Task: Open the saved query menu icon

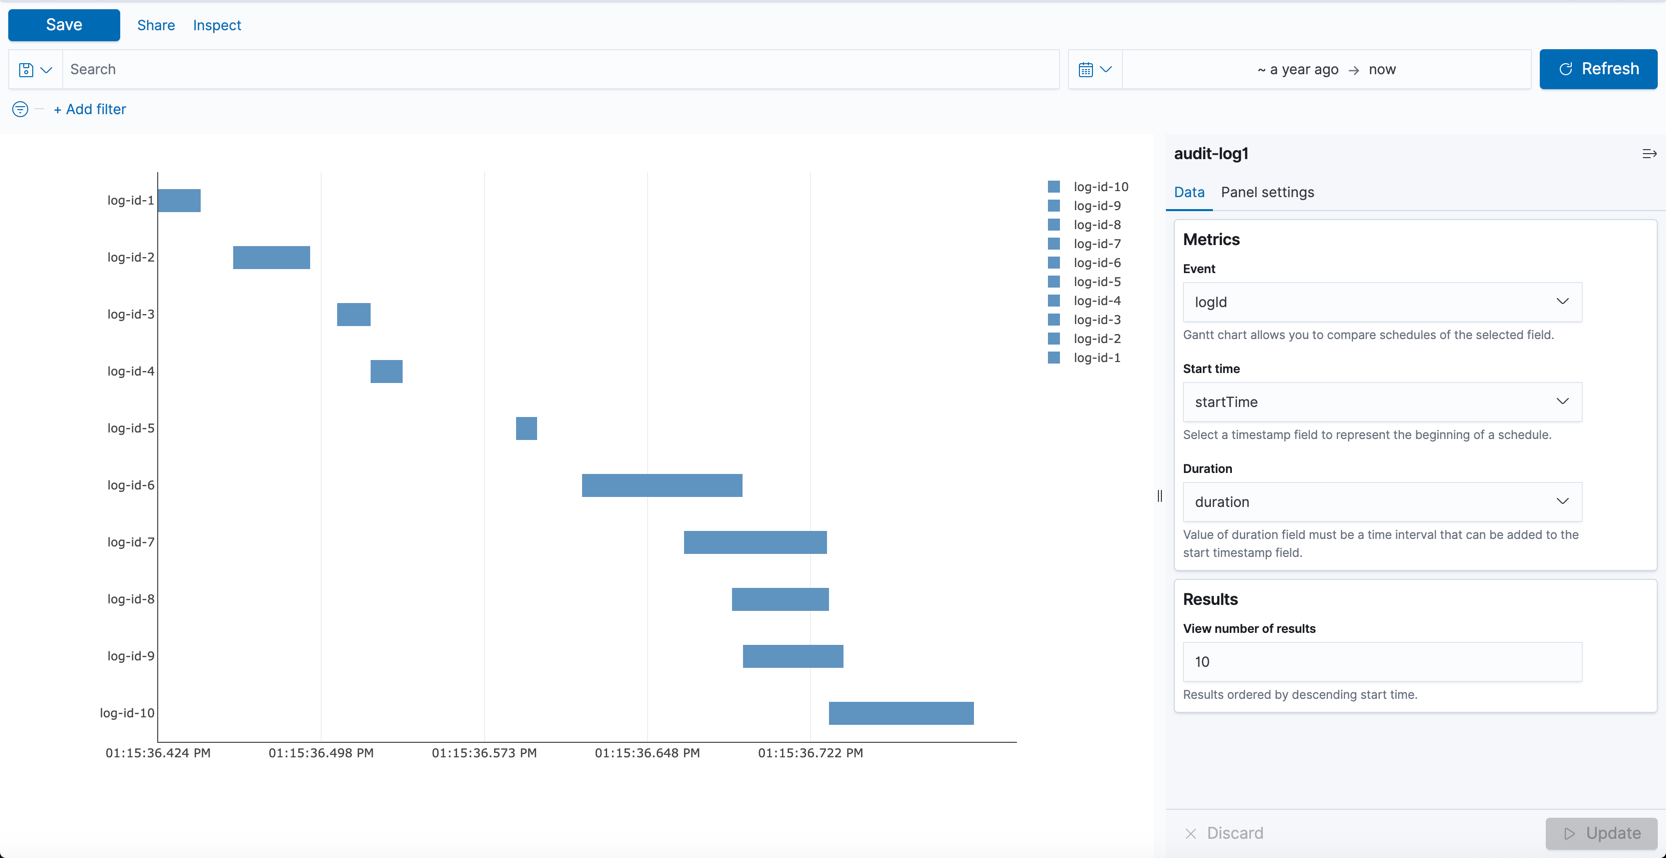Action: [35, 70]
